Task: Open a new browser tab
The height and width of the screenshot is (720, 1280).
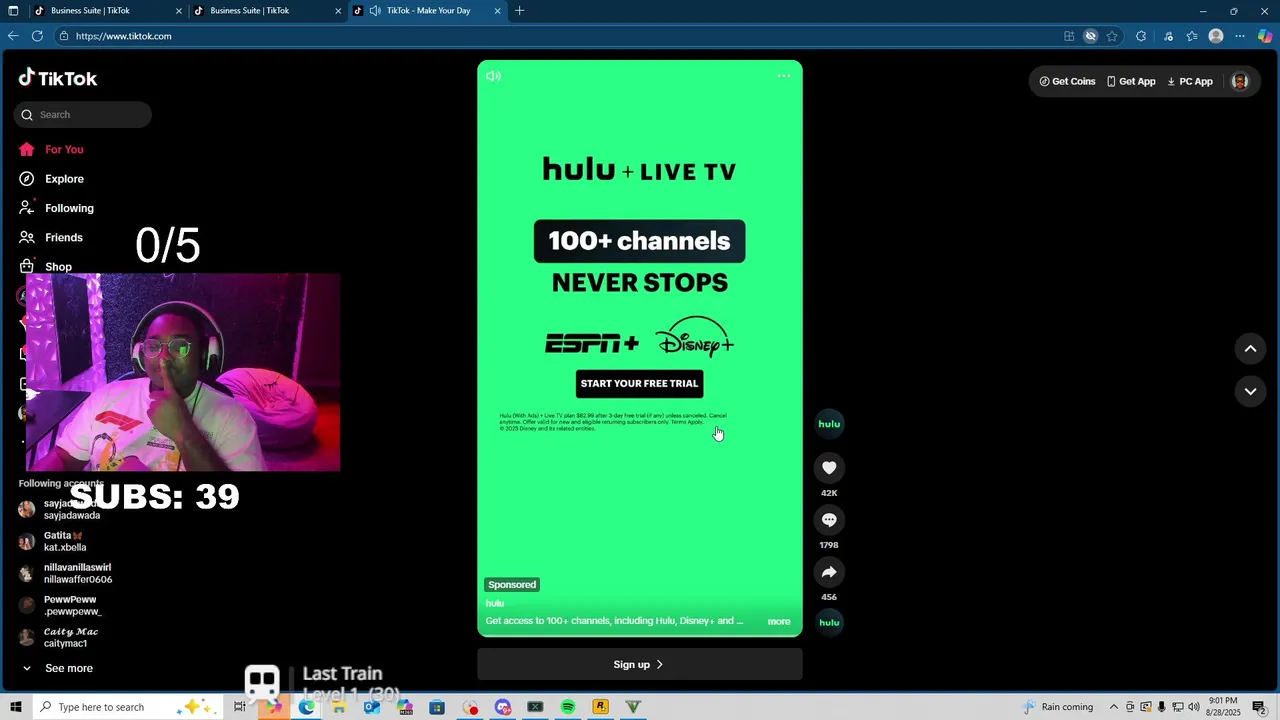Action: pos(519,11)
